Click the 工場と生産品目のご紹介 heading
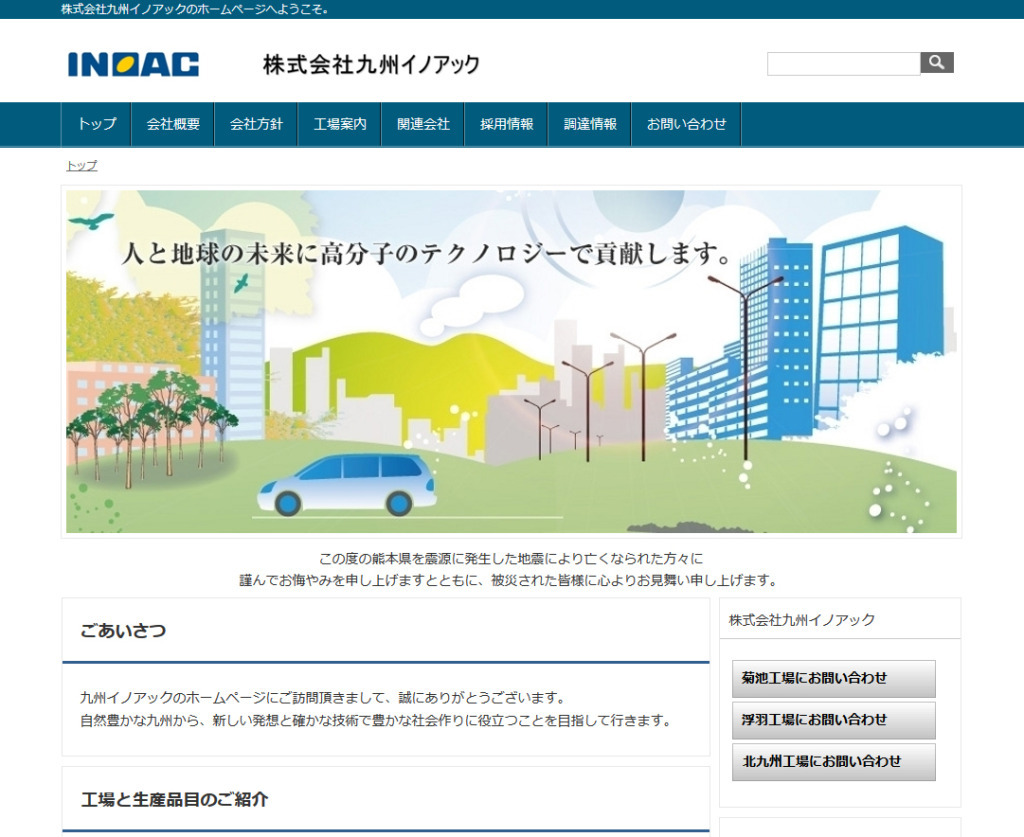Viewport: 1024px width, 837px height. [x=178, y=796]
